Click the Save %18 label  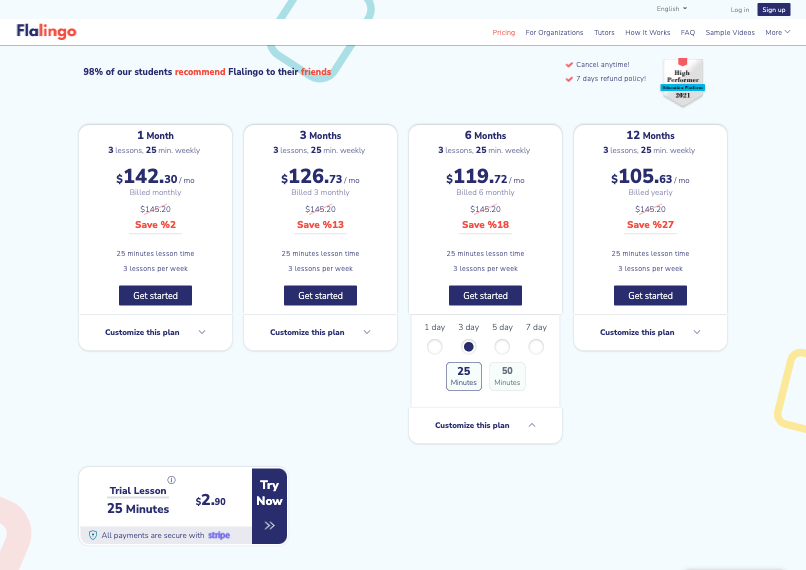(485, 225)
